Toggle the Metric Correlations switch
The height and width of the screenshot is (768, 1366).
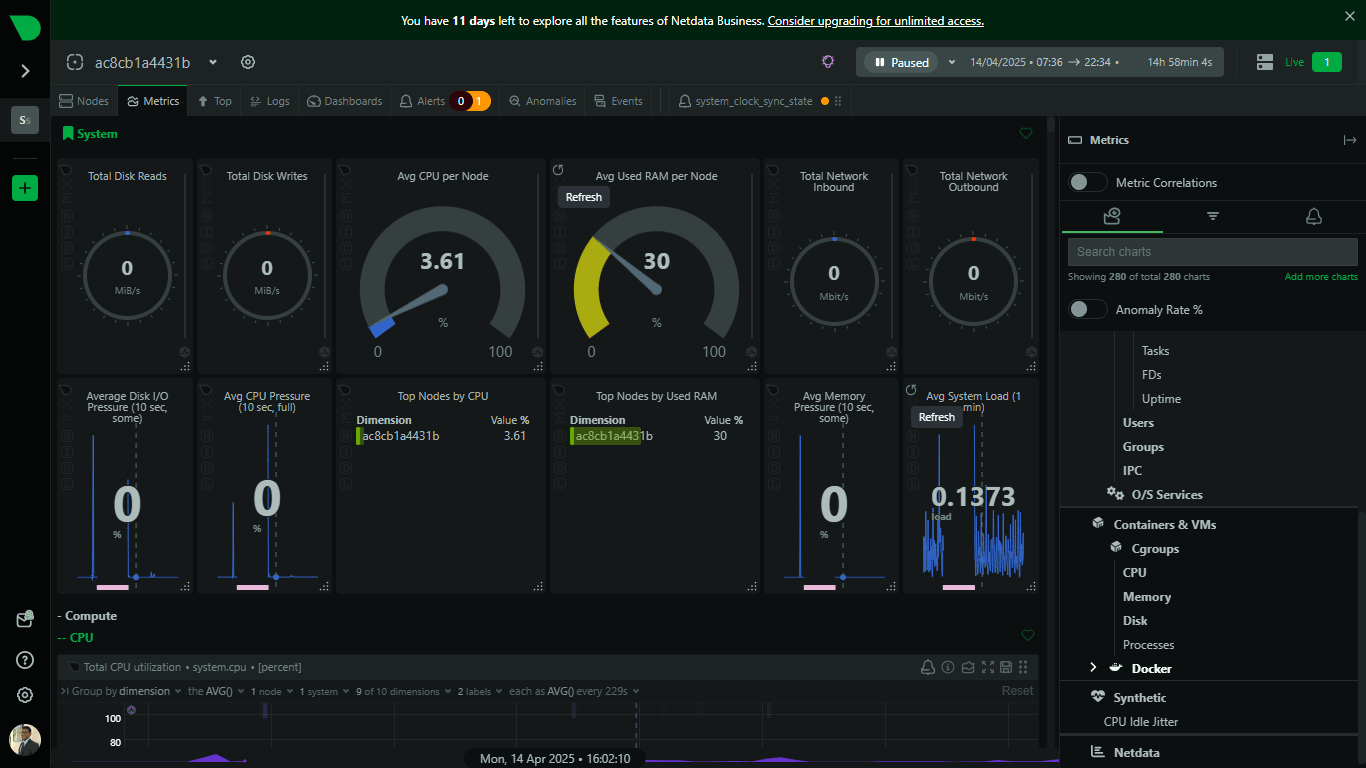point(1088,182)
